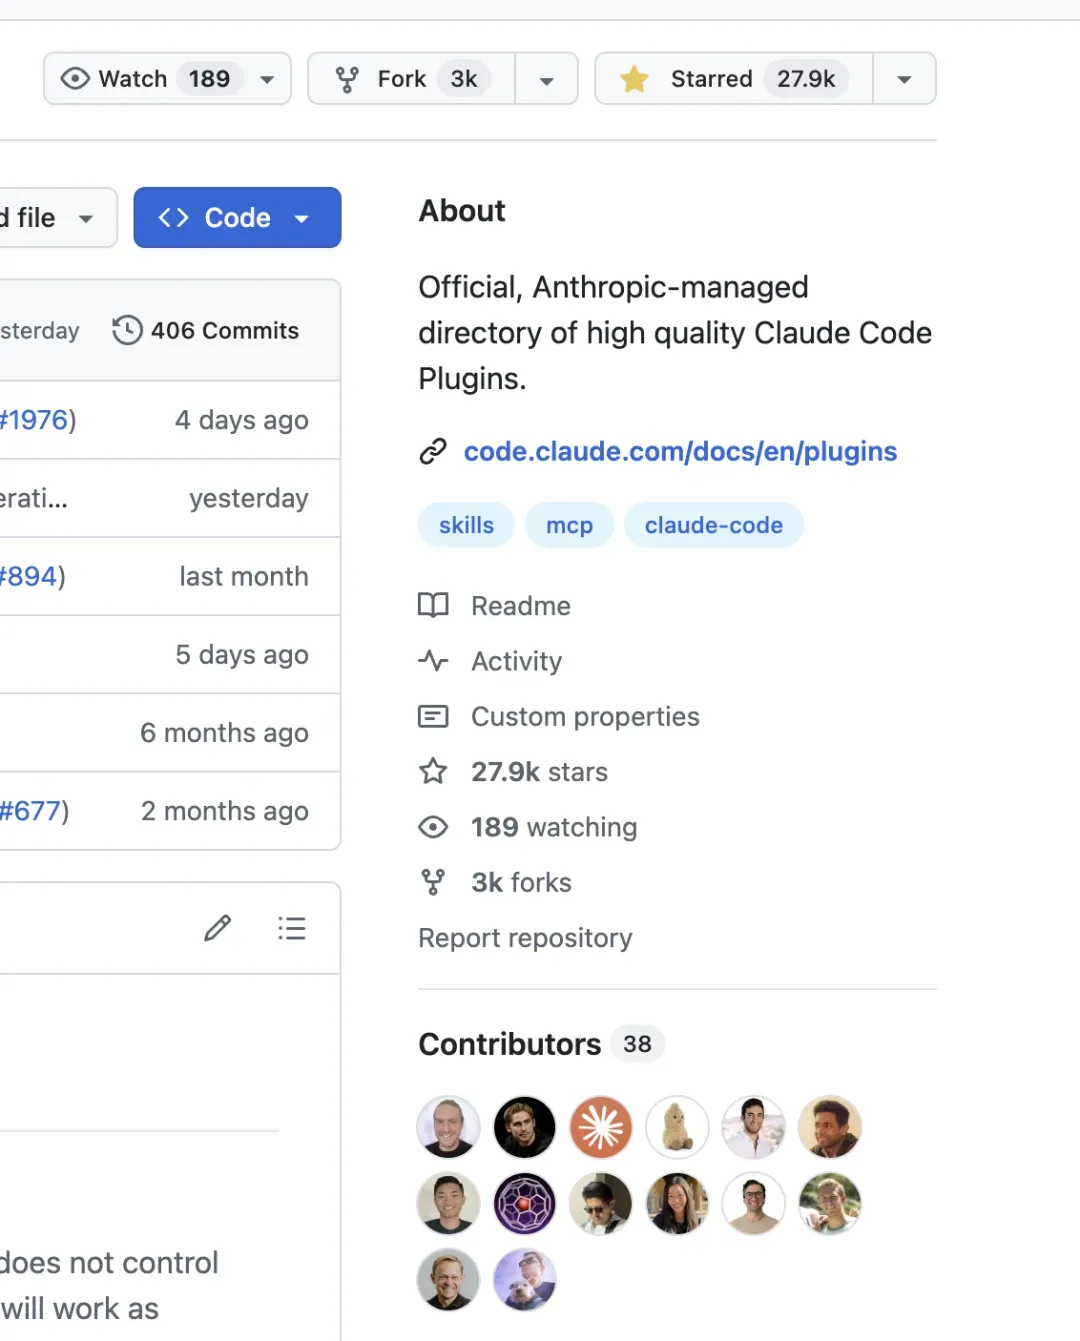
Task: Select the claude-code topic tag
Action: pyautogui.click(x=713, y=525)
